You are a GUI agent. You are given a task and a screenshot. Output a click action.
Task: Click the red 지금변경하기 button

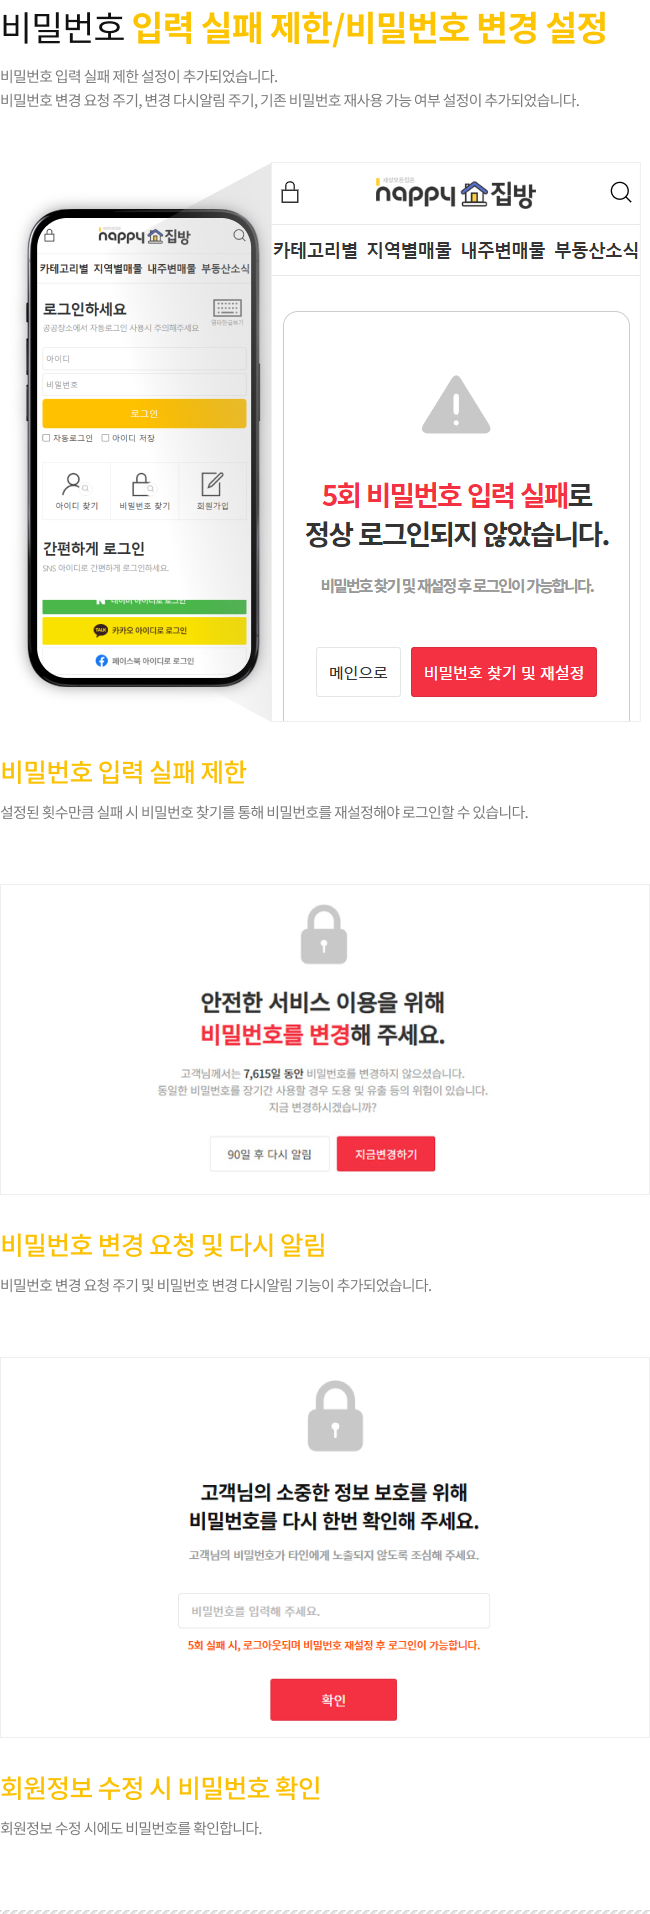click(x=386, y=1154)
